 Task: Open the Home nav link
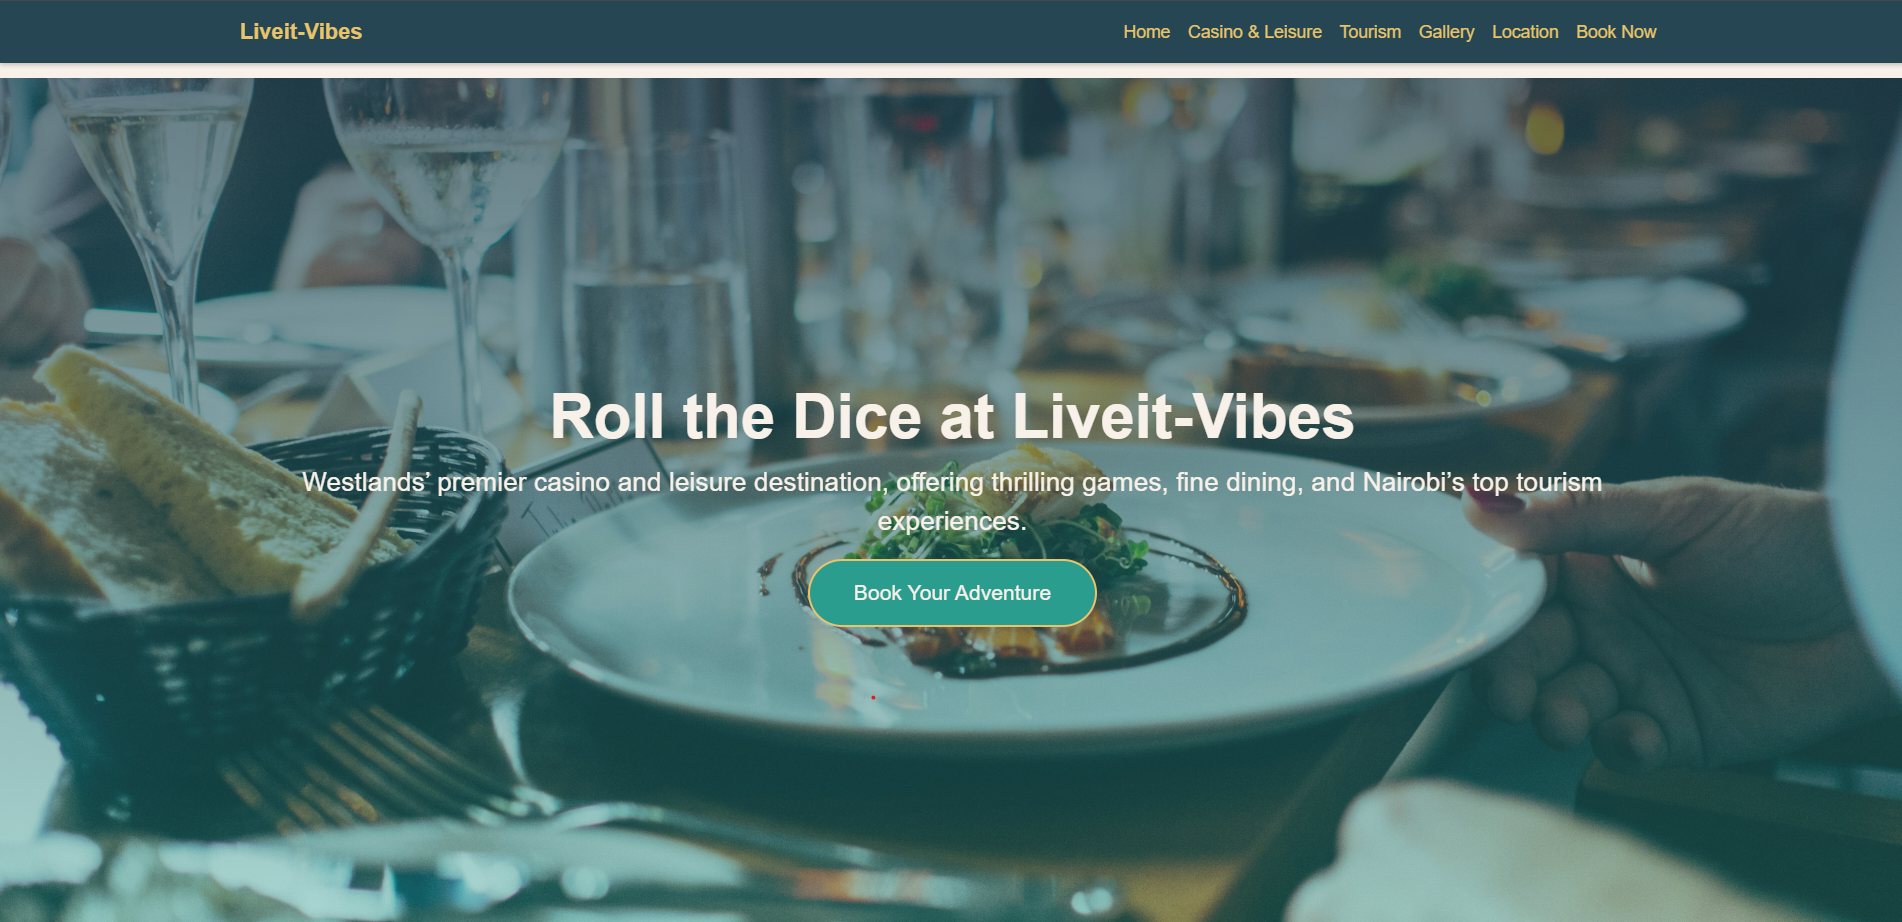[1146, 32]
